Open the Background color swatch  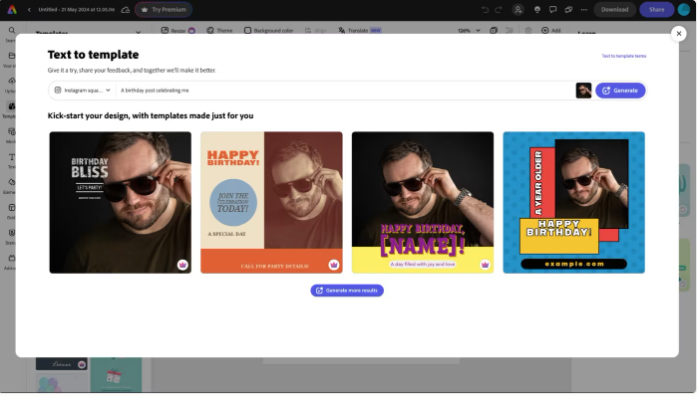point(269,30)
